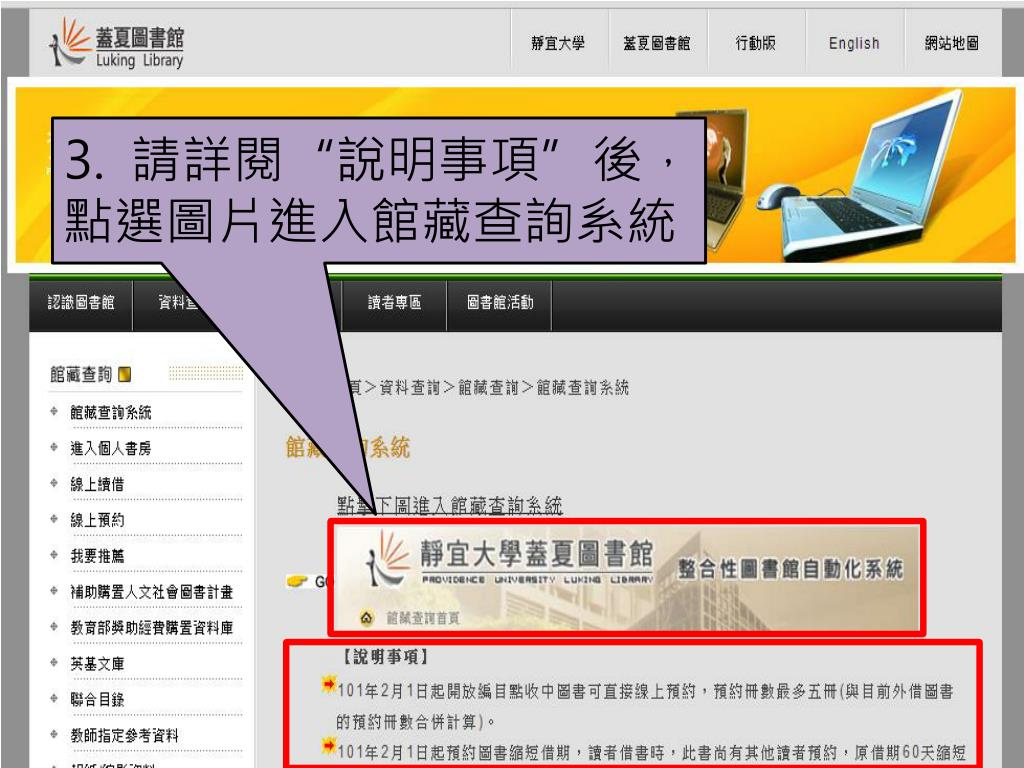Open the 認識圖書館 menu
Screen dimensions: 1024x768
[81, 302]
